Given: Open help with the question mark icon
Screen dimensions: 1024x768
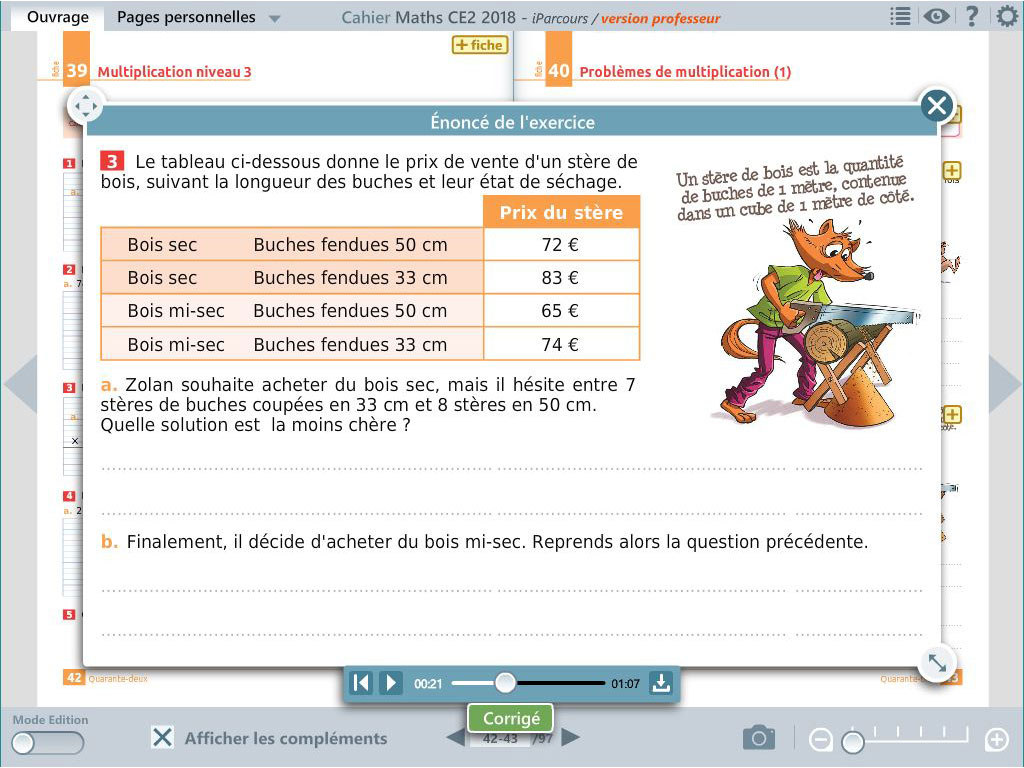Looking at the screenshot, I should click(971, 17).
